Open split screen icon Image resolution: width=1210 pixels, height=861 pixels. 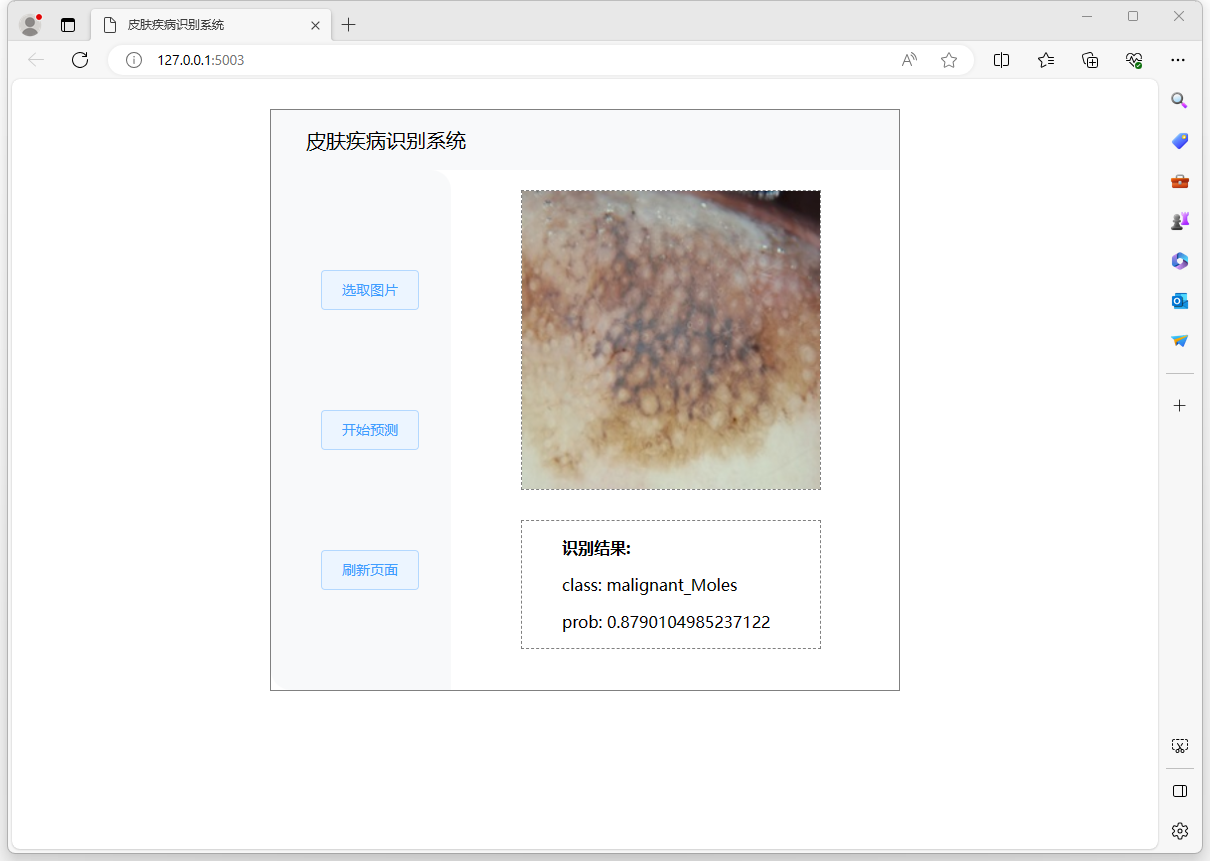1001,60
